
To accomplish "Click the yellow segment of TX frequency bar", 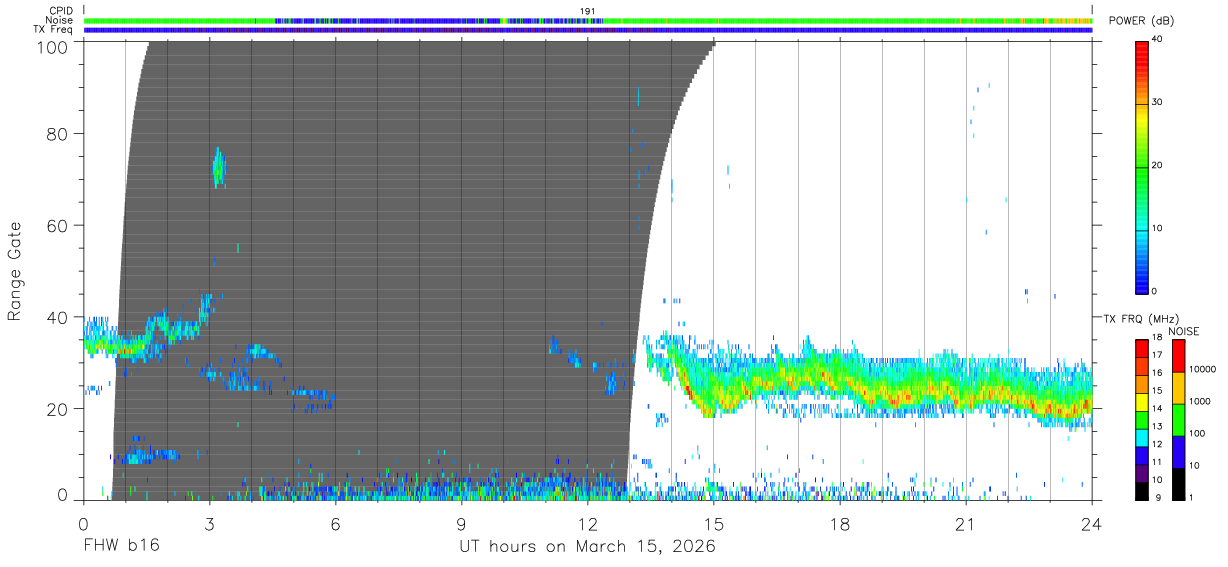I will (1143, 402).
